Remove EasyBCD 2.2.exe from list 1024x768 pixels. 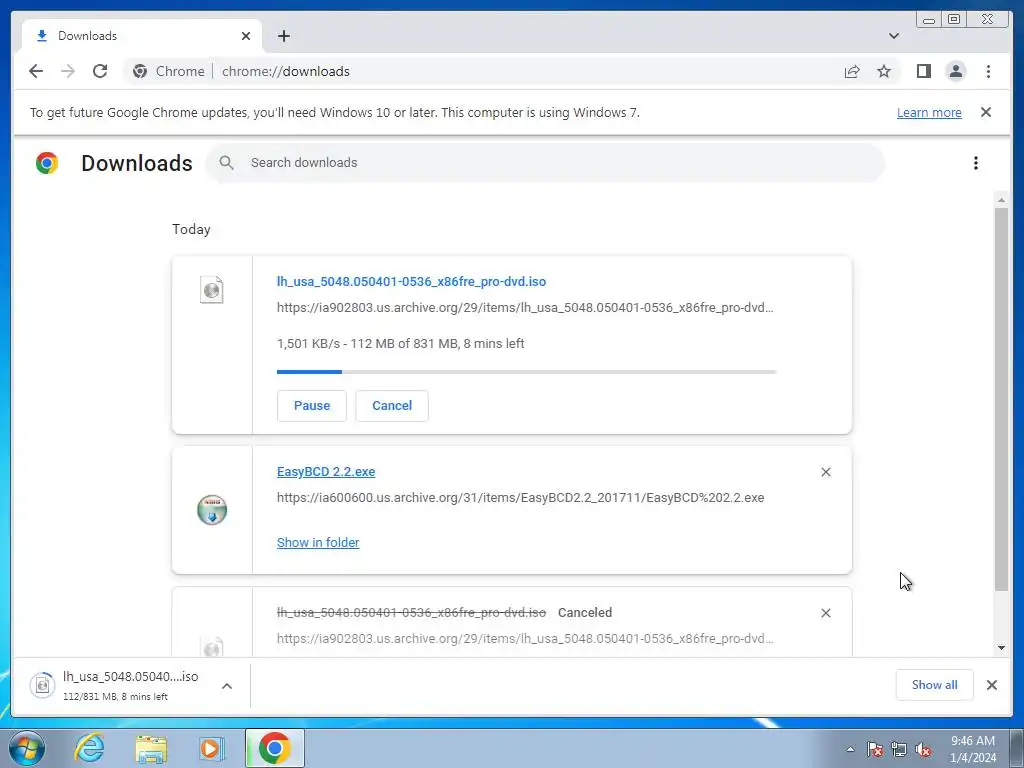pyautogui.click(x=825, y=472)
